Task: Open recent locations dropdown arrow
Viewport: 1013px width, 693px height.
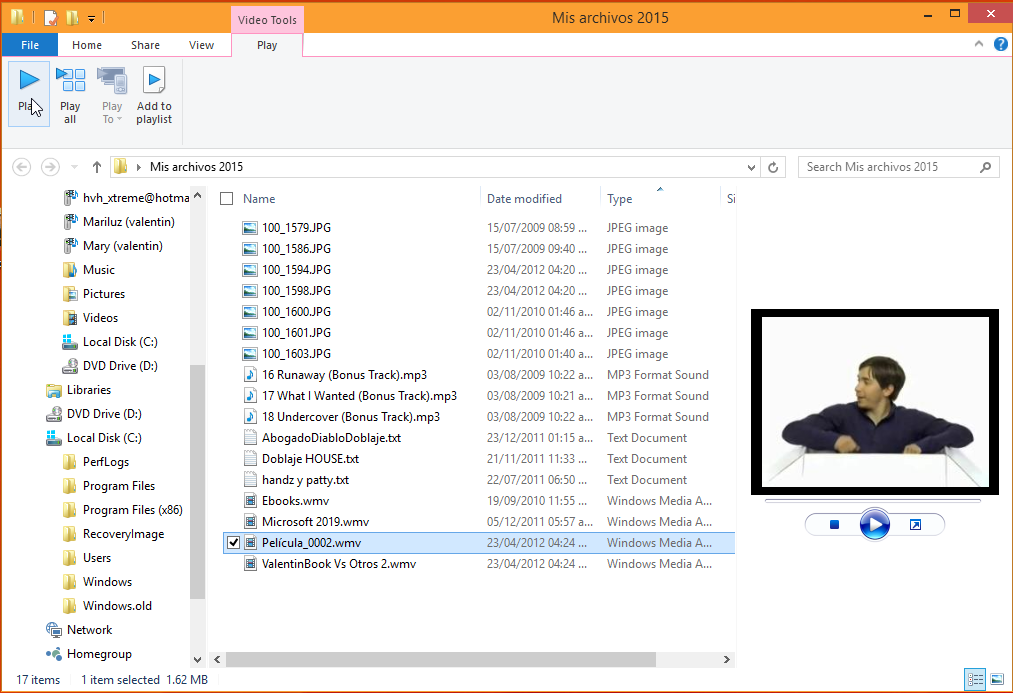Action: pos(74,167)
